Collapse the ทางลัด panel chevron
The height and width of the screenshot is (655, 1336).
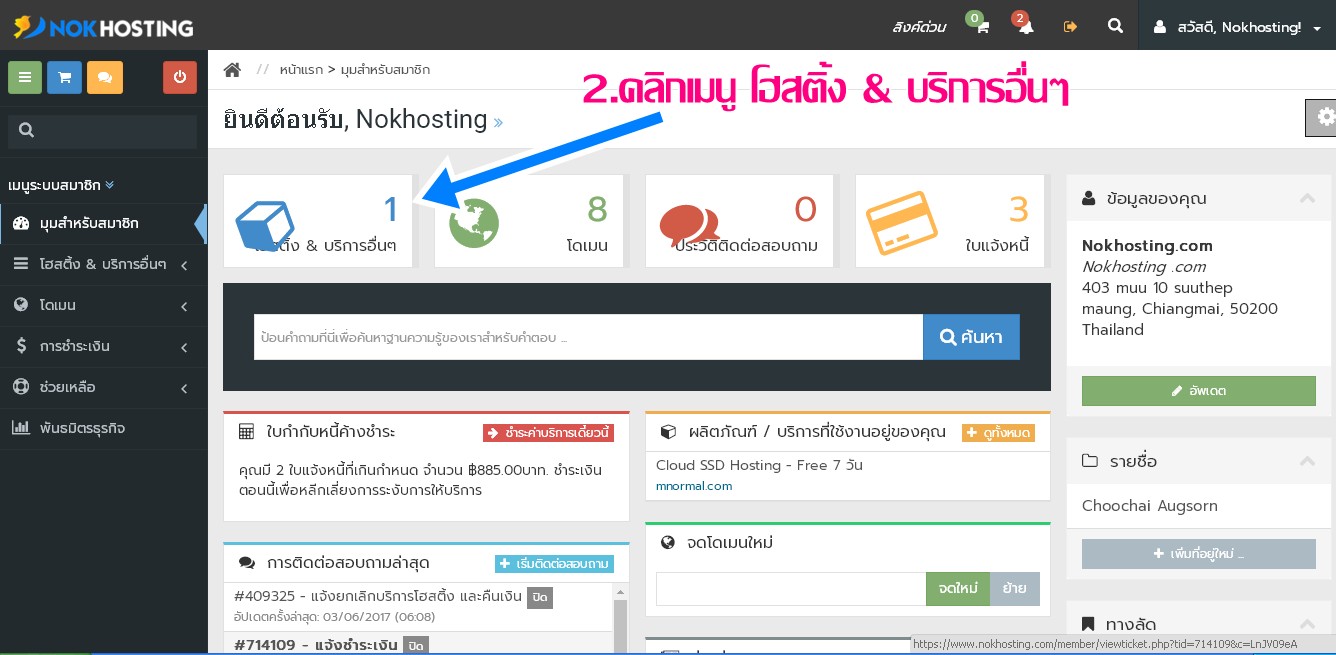click(1307, 624)
